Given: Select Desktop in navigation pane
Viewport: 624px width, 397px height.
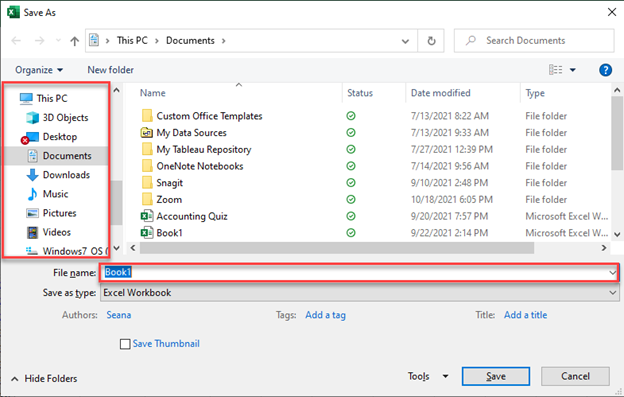Looking at the screenshot, I should pyautogui.click(x=60, y=137).
